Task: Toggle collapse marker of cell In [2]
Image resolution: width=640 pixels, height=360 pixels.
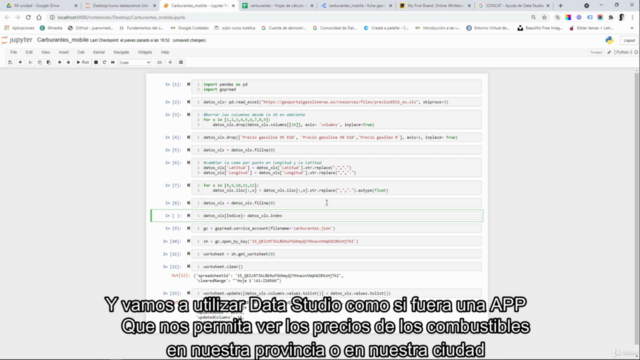Action: coord(189,102)
